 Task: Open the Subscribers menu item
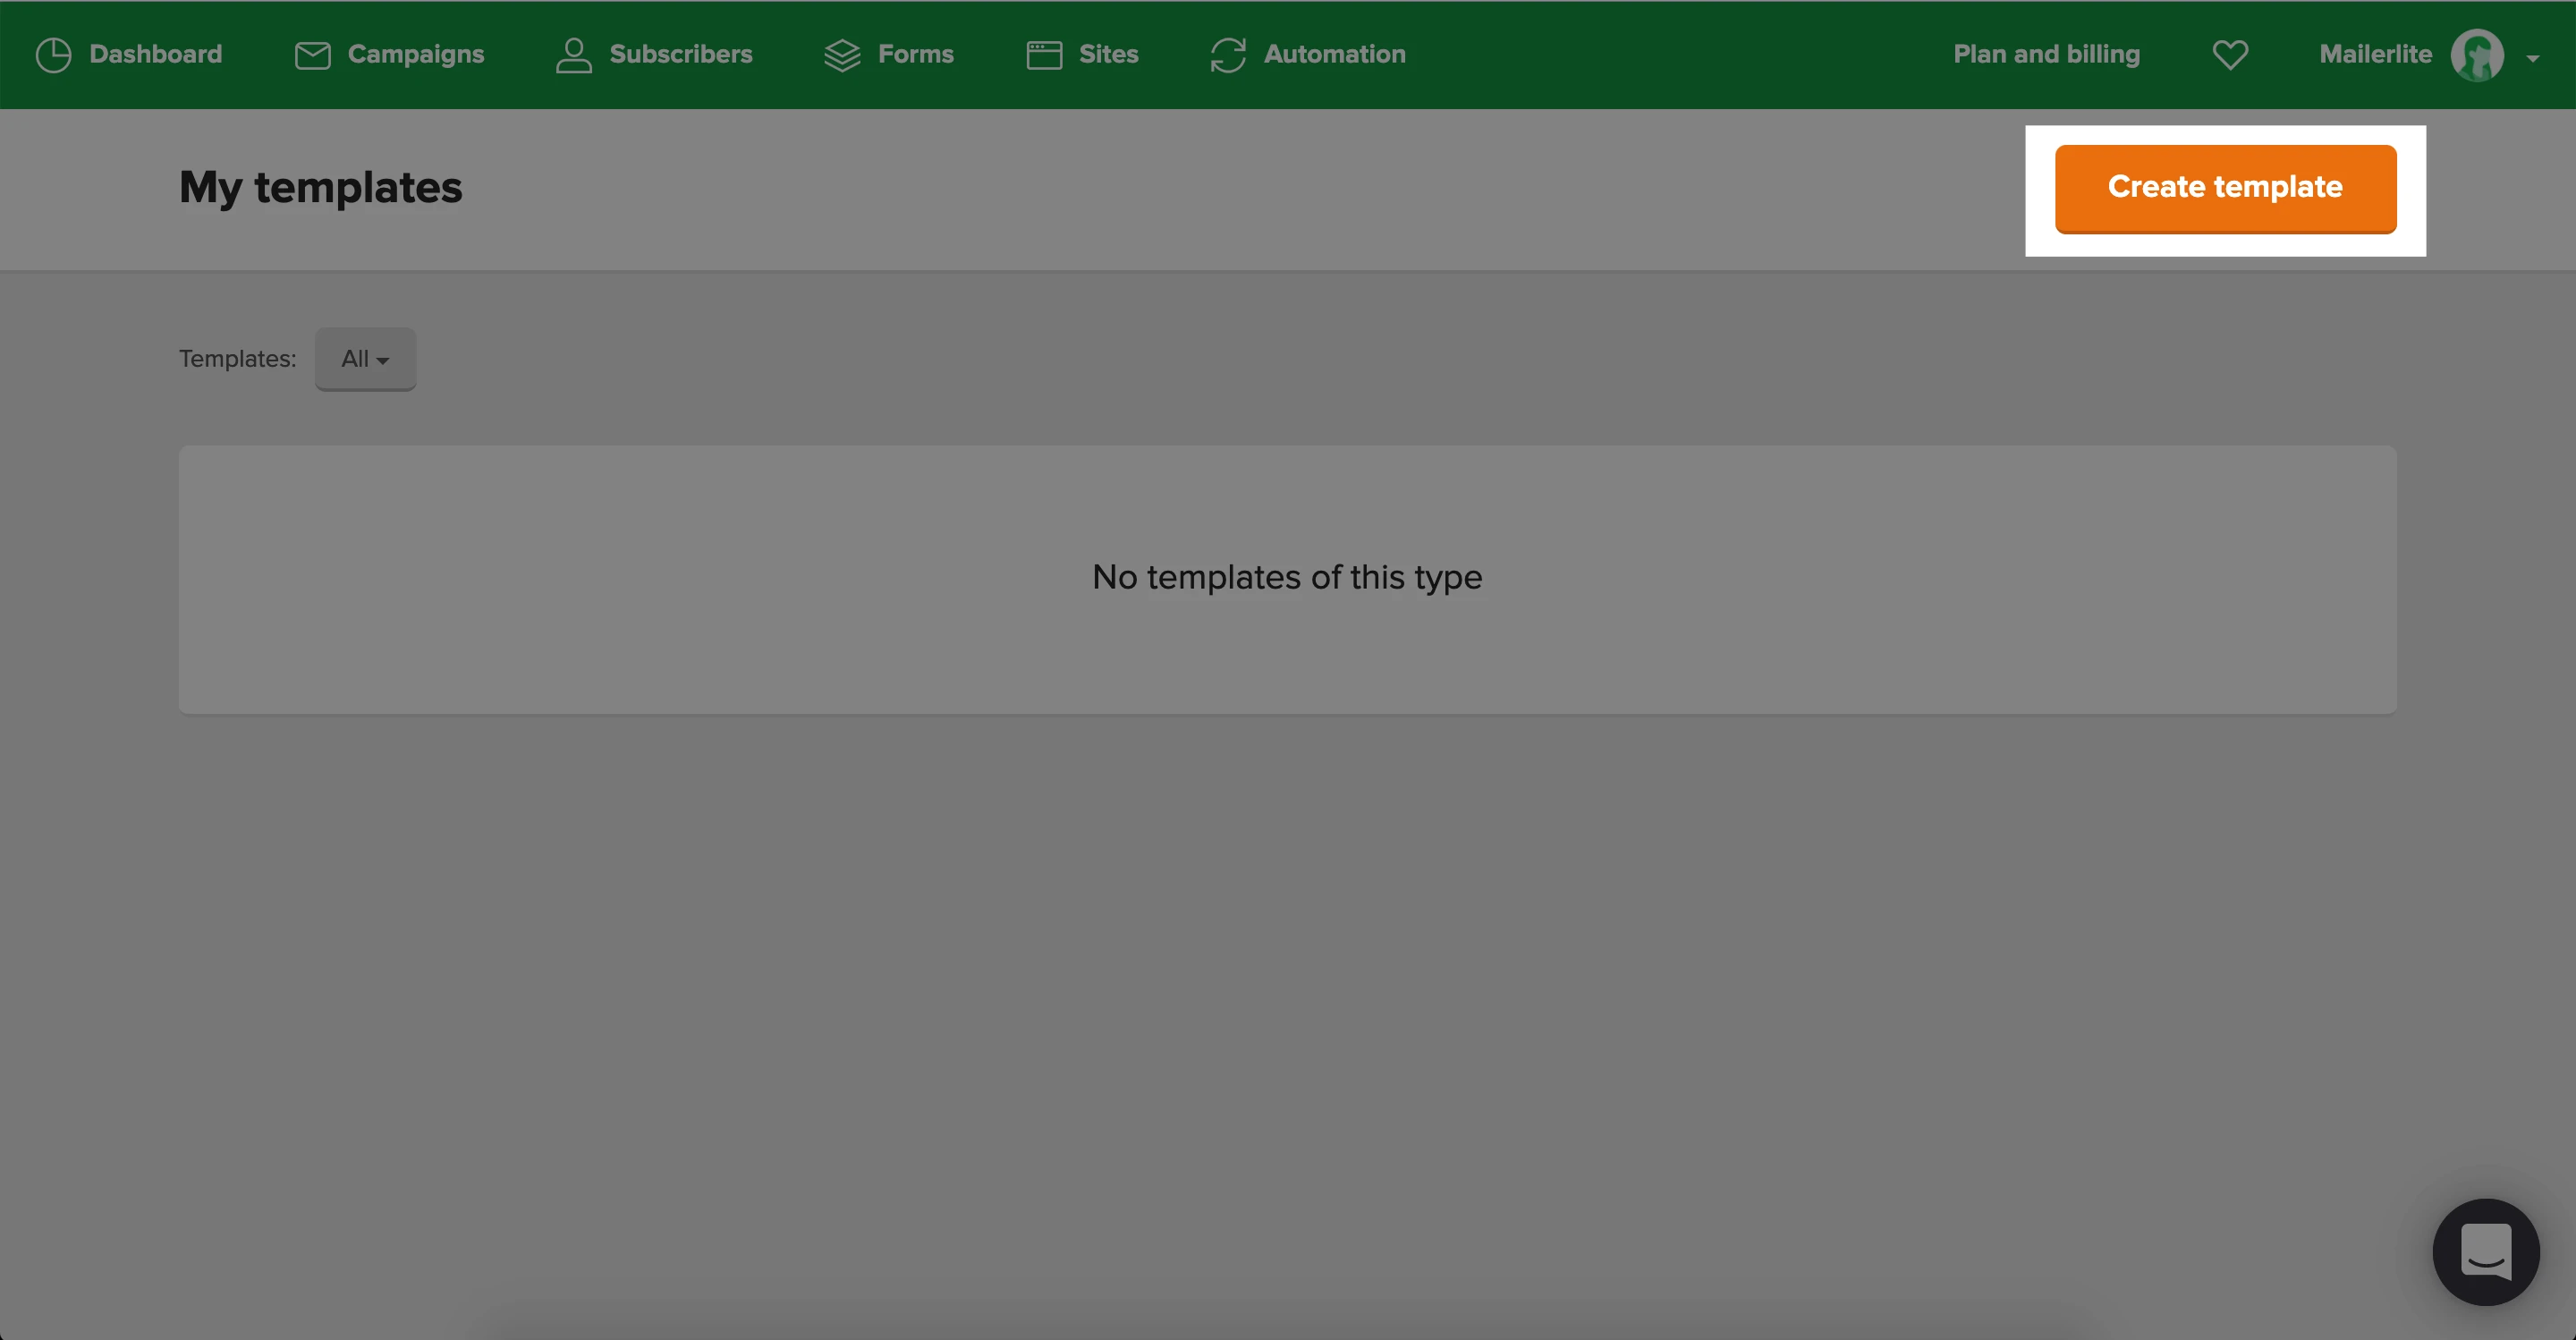pos(680,54)
